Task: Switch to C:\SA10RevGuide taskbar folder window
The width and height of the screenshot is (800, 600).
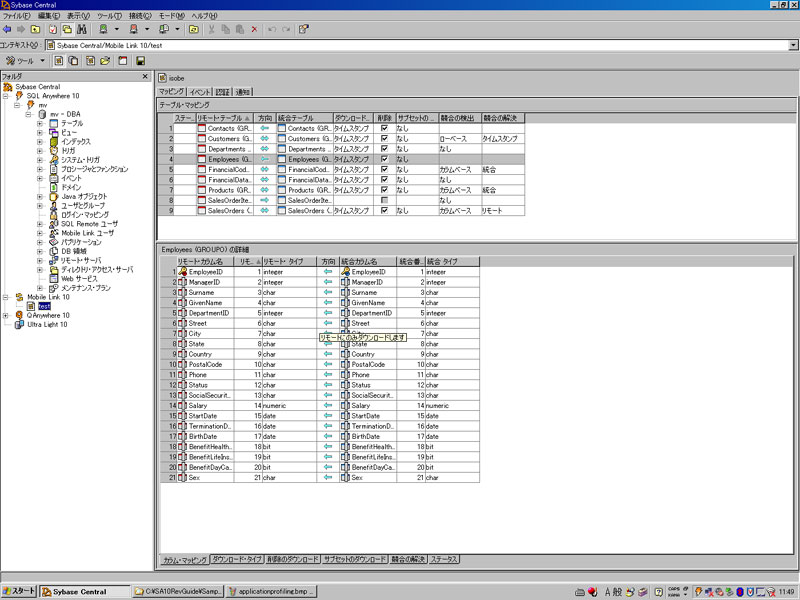Action: pyautogui.click(x=178, y=592)
